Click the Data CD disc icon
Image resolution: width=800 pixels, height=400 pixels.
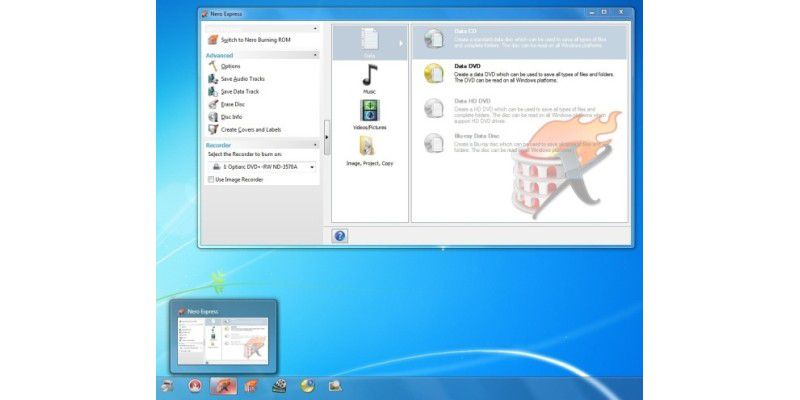click(434, 39)
